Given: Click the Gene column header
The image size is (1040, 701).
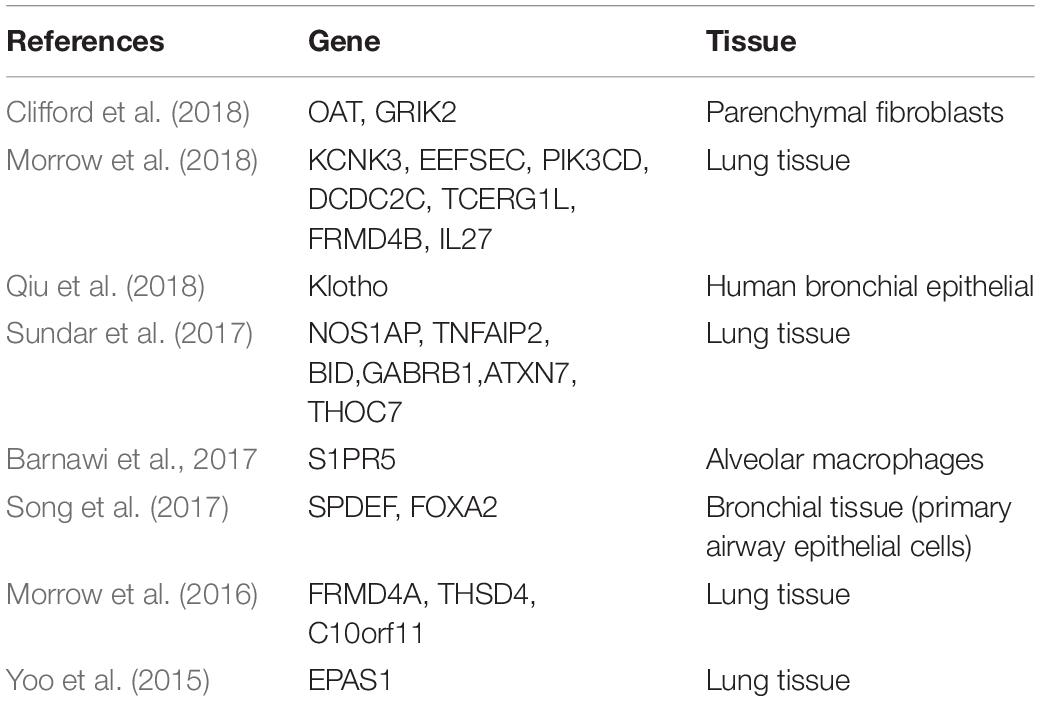Looking at the screenshot, I should (344, 41).
